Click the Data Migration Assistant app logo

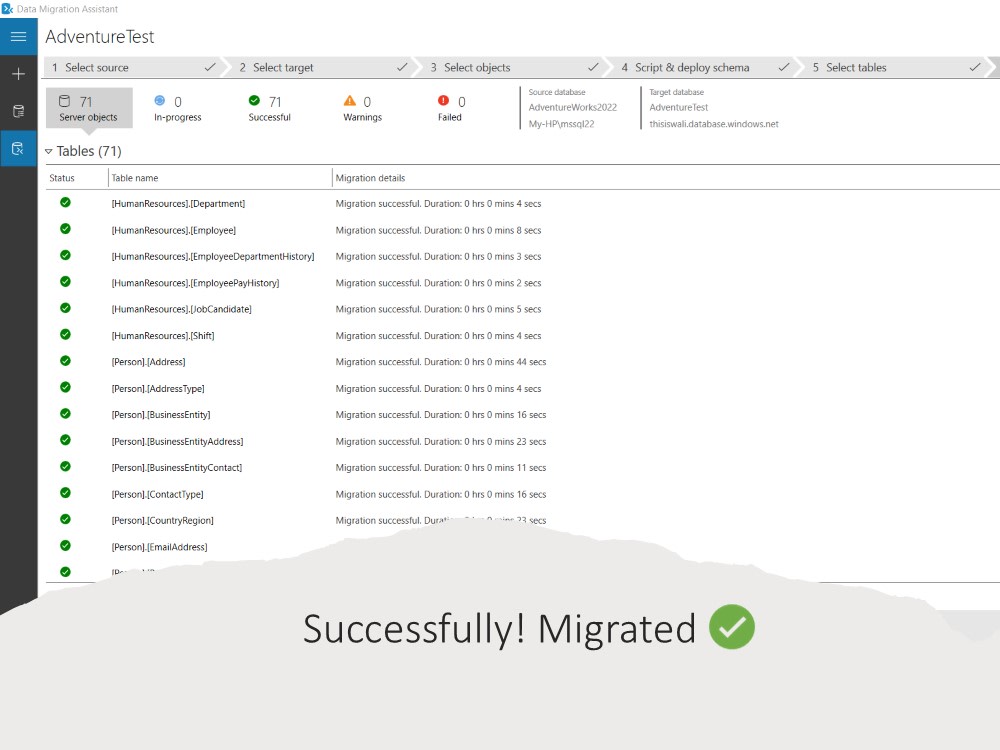click(8, 9)
